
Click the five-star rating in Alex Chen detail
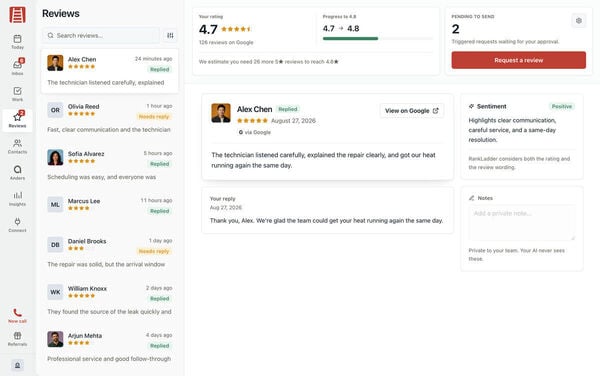point(252,120)
